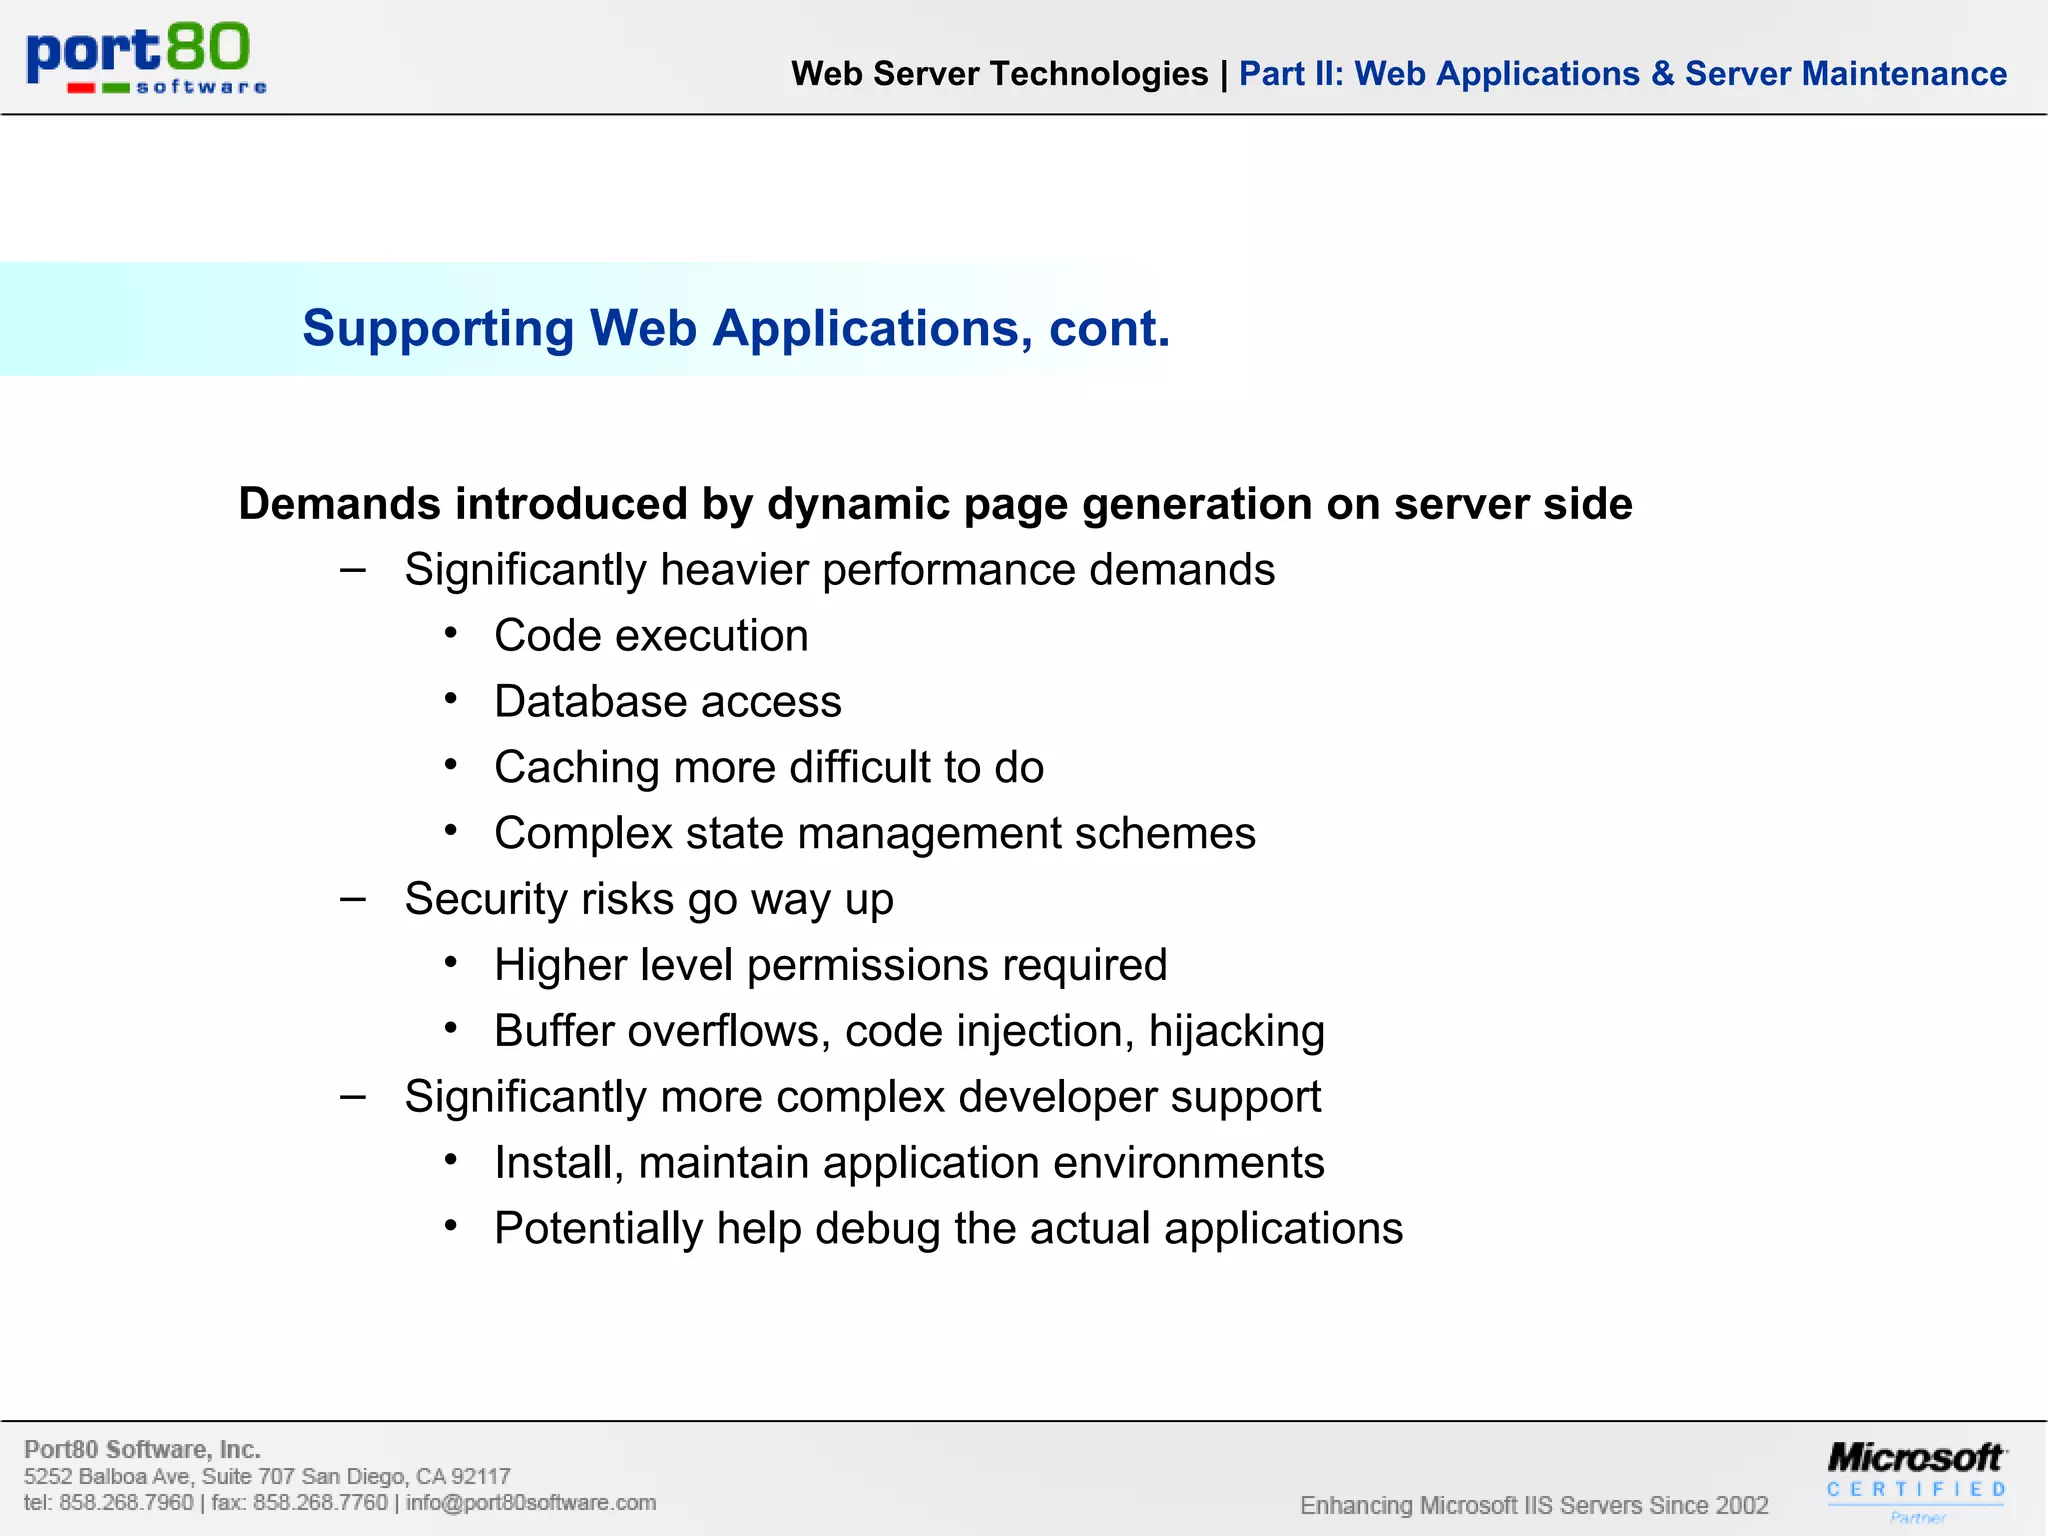Click 'Potentially help debug the actual applications'
The height and width of the screenshot is (1536, 2048).
pos(949,1229)
